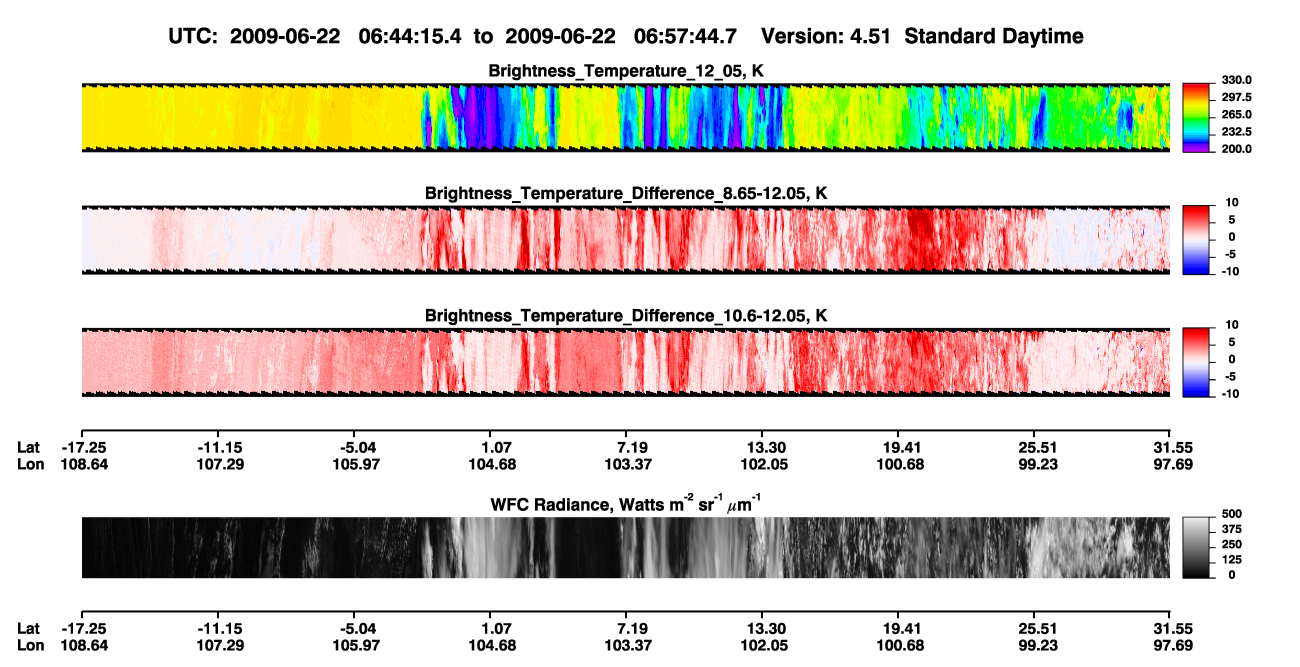Click the WFC Radiance grayscale color bar
Viewport: 1300px width, 667px height.
coord(1196,548)
